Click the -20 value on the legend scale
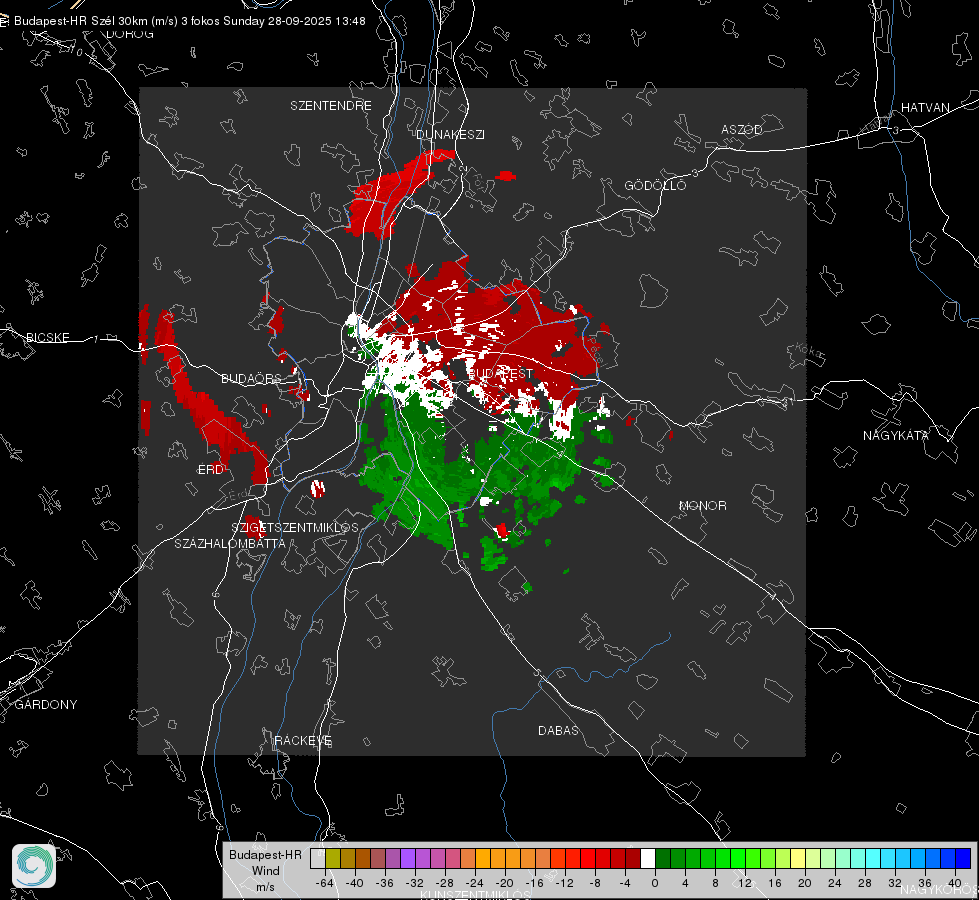The image size is (979, 900). pos(504,883)
